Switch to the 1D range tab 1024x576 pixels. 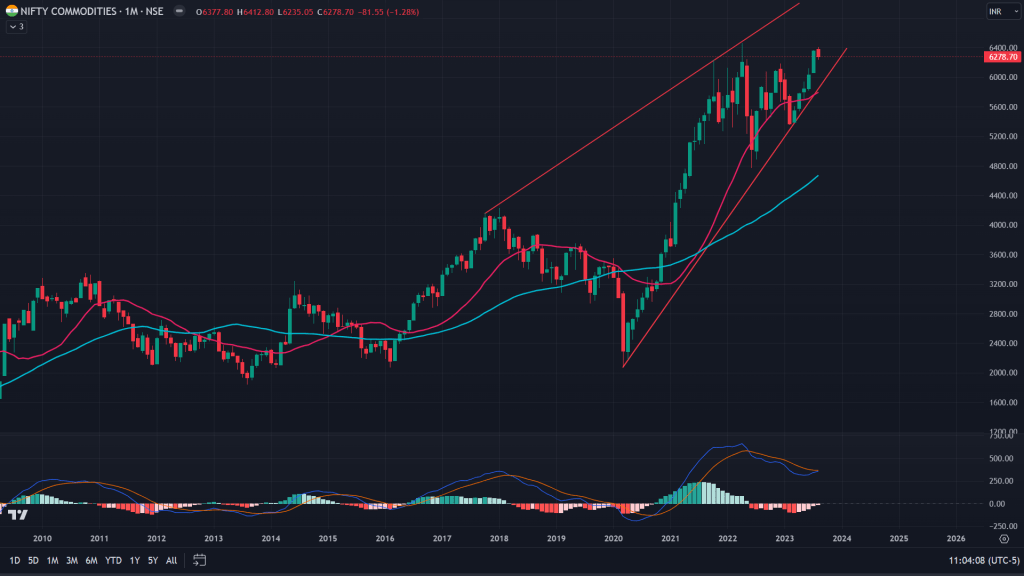pos(14,561)
